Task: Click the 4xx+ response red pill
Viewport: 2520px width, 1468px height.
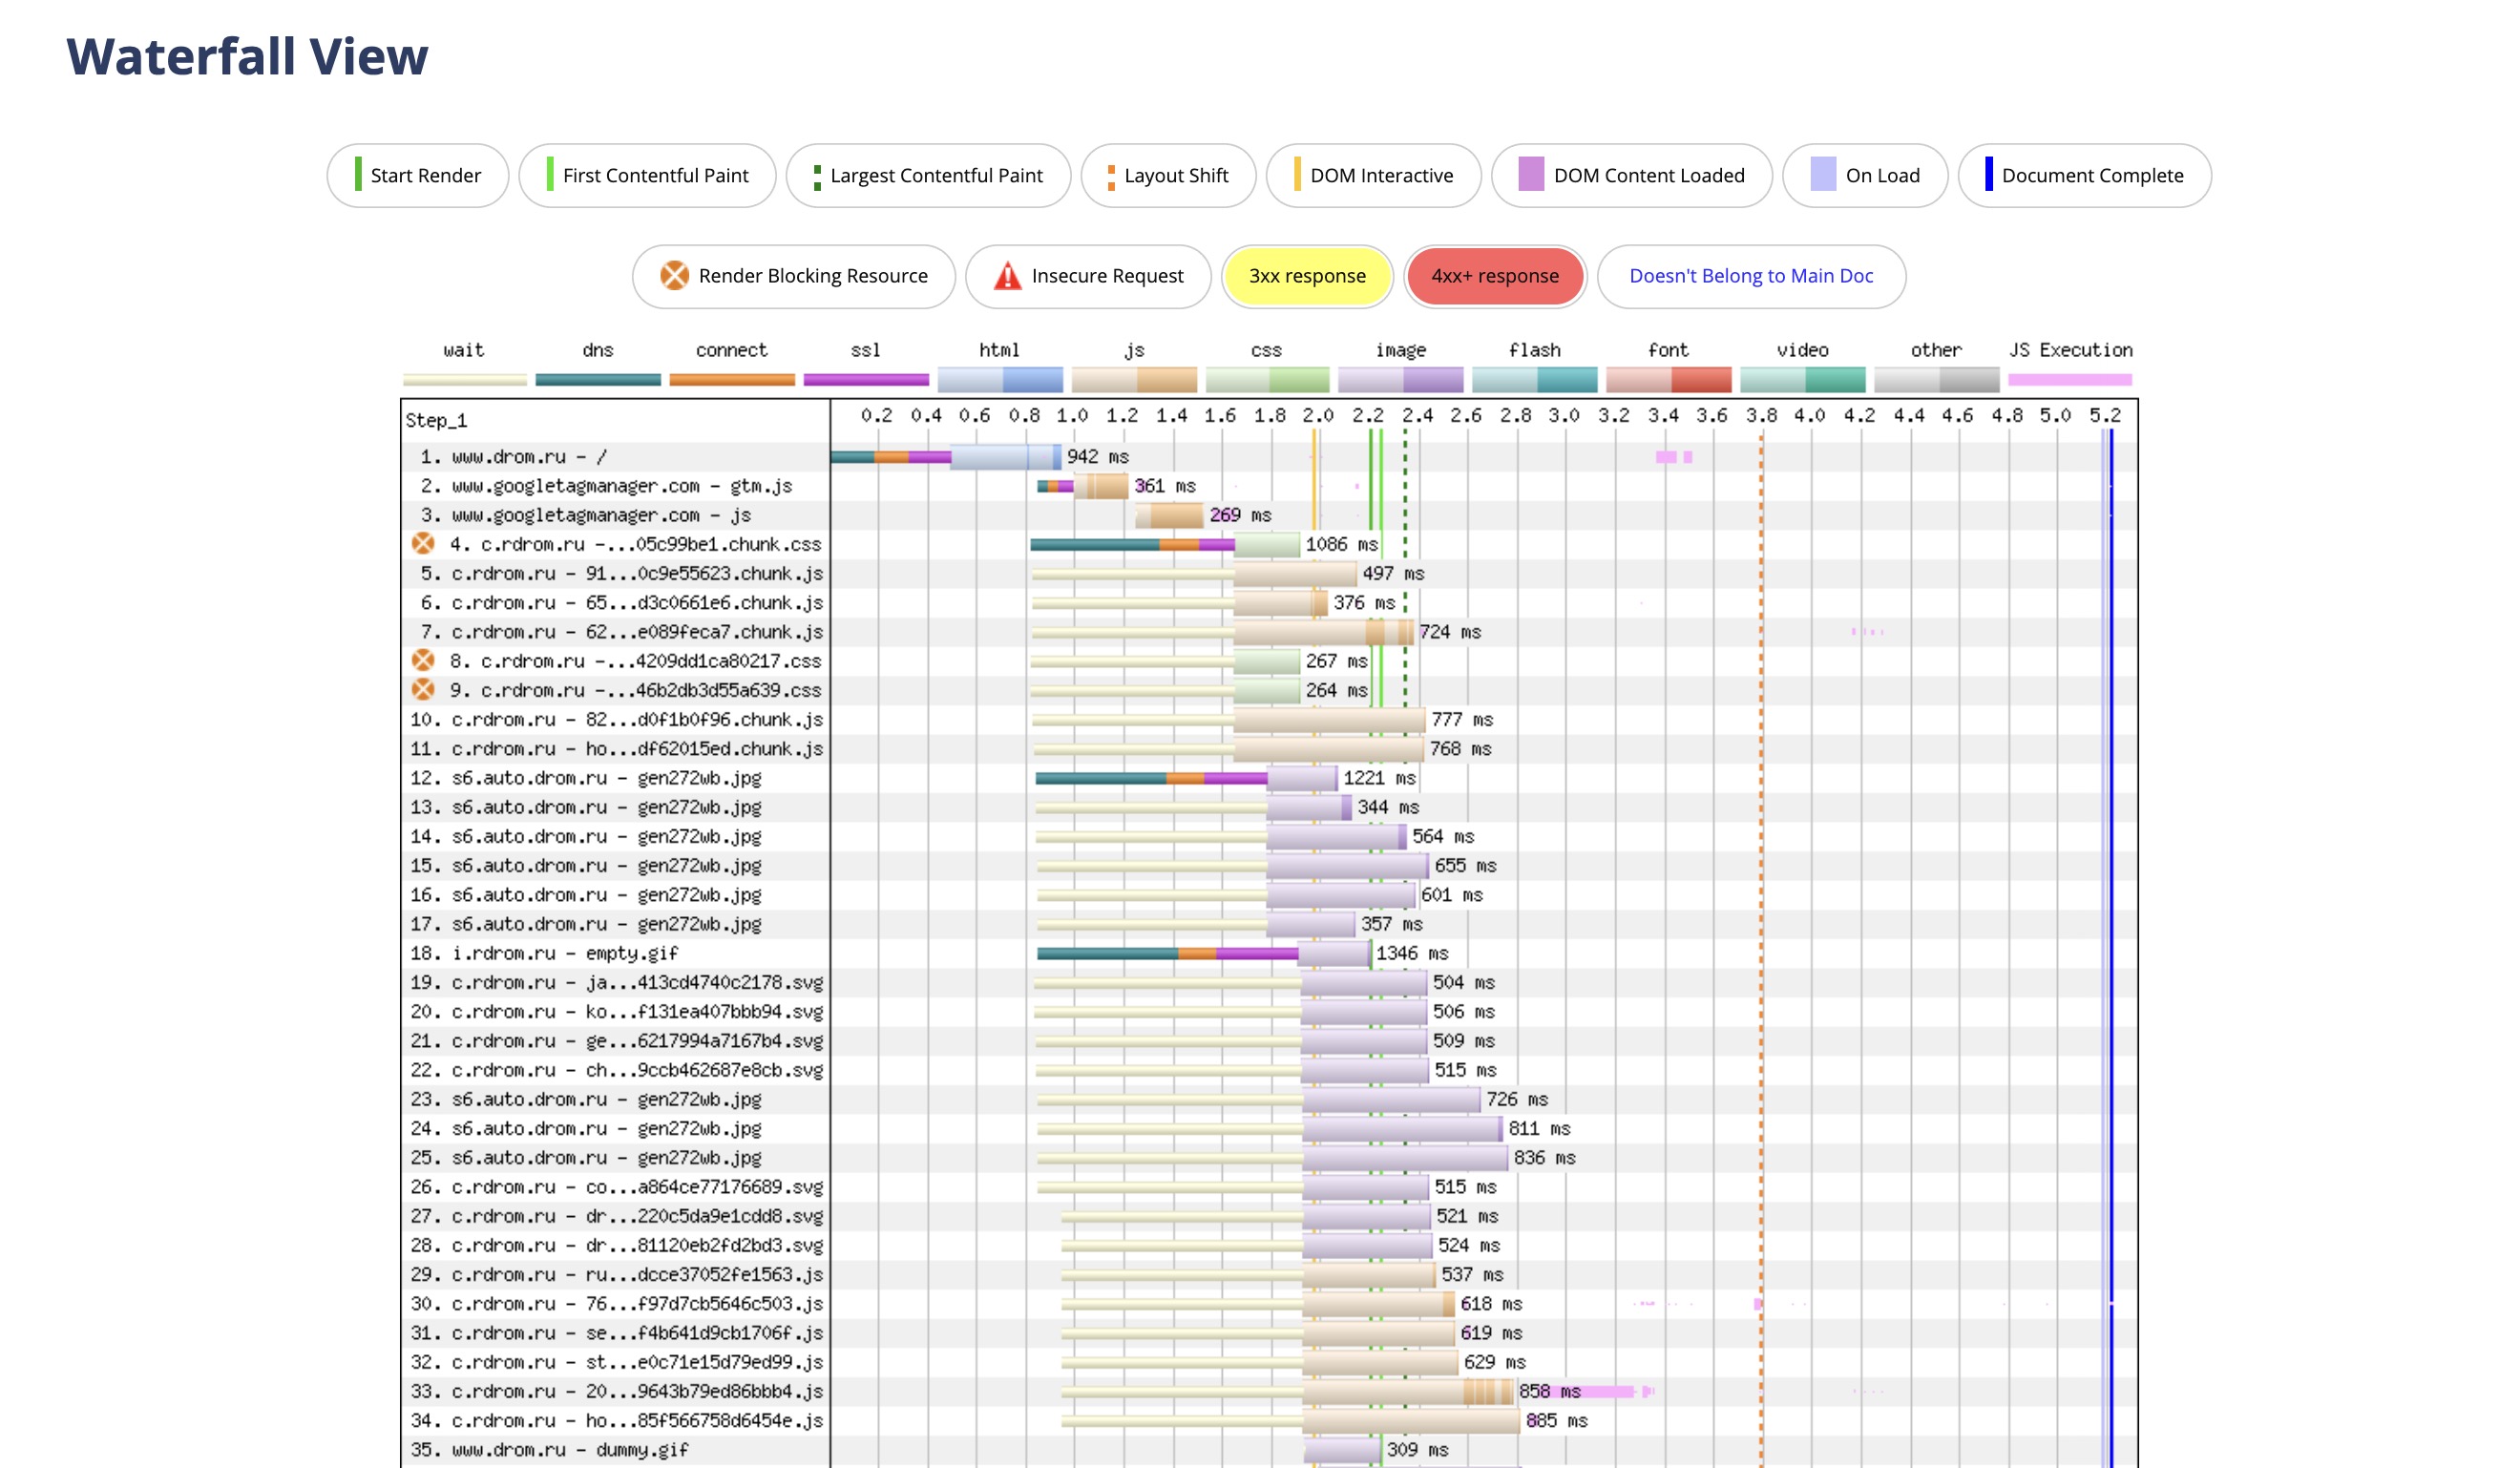Action: coord(1494,276)
